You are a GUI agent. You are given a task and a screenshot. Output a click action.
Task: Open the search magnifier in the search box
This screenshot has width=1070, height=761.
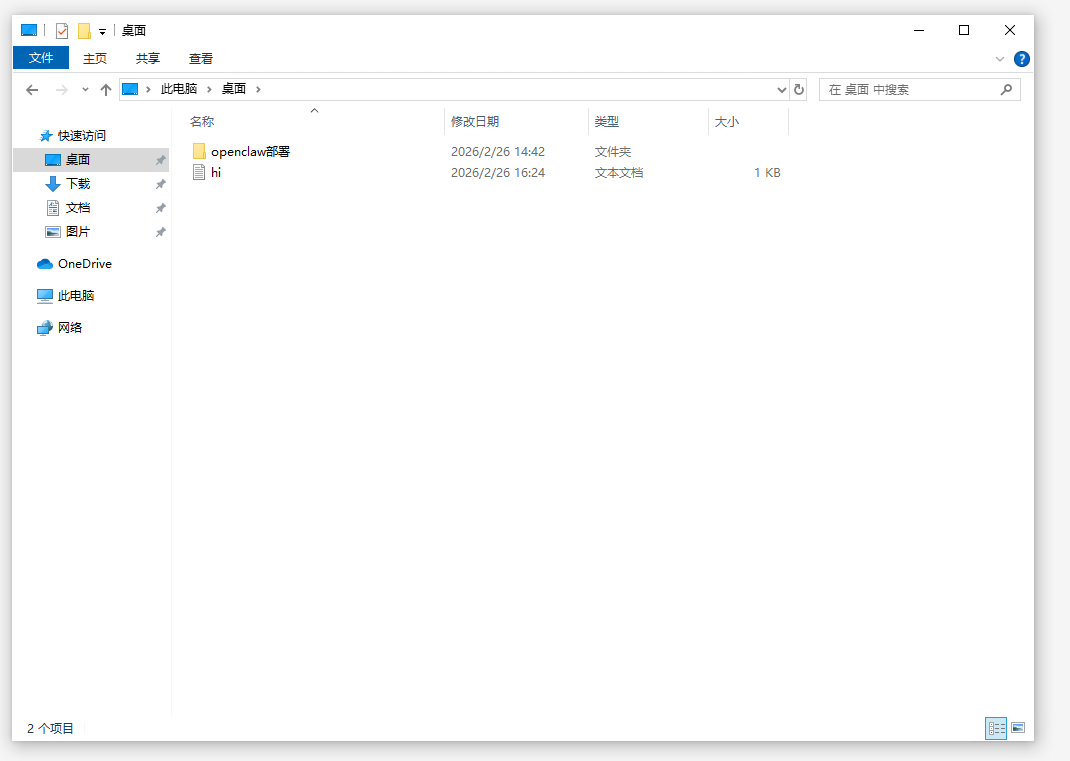pos(1006,89)
